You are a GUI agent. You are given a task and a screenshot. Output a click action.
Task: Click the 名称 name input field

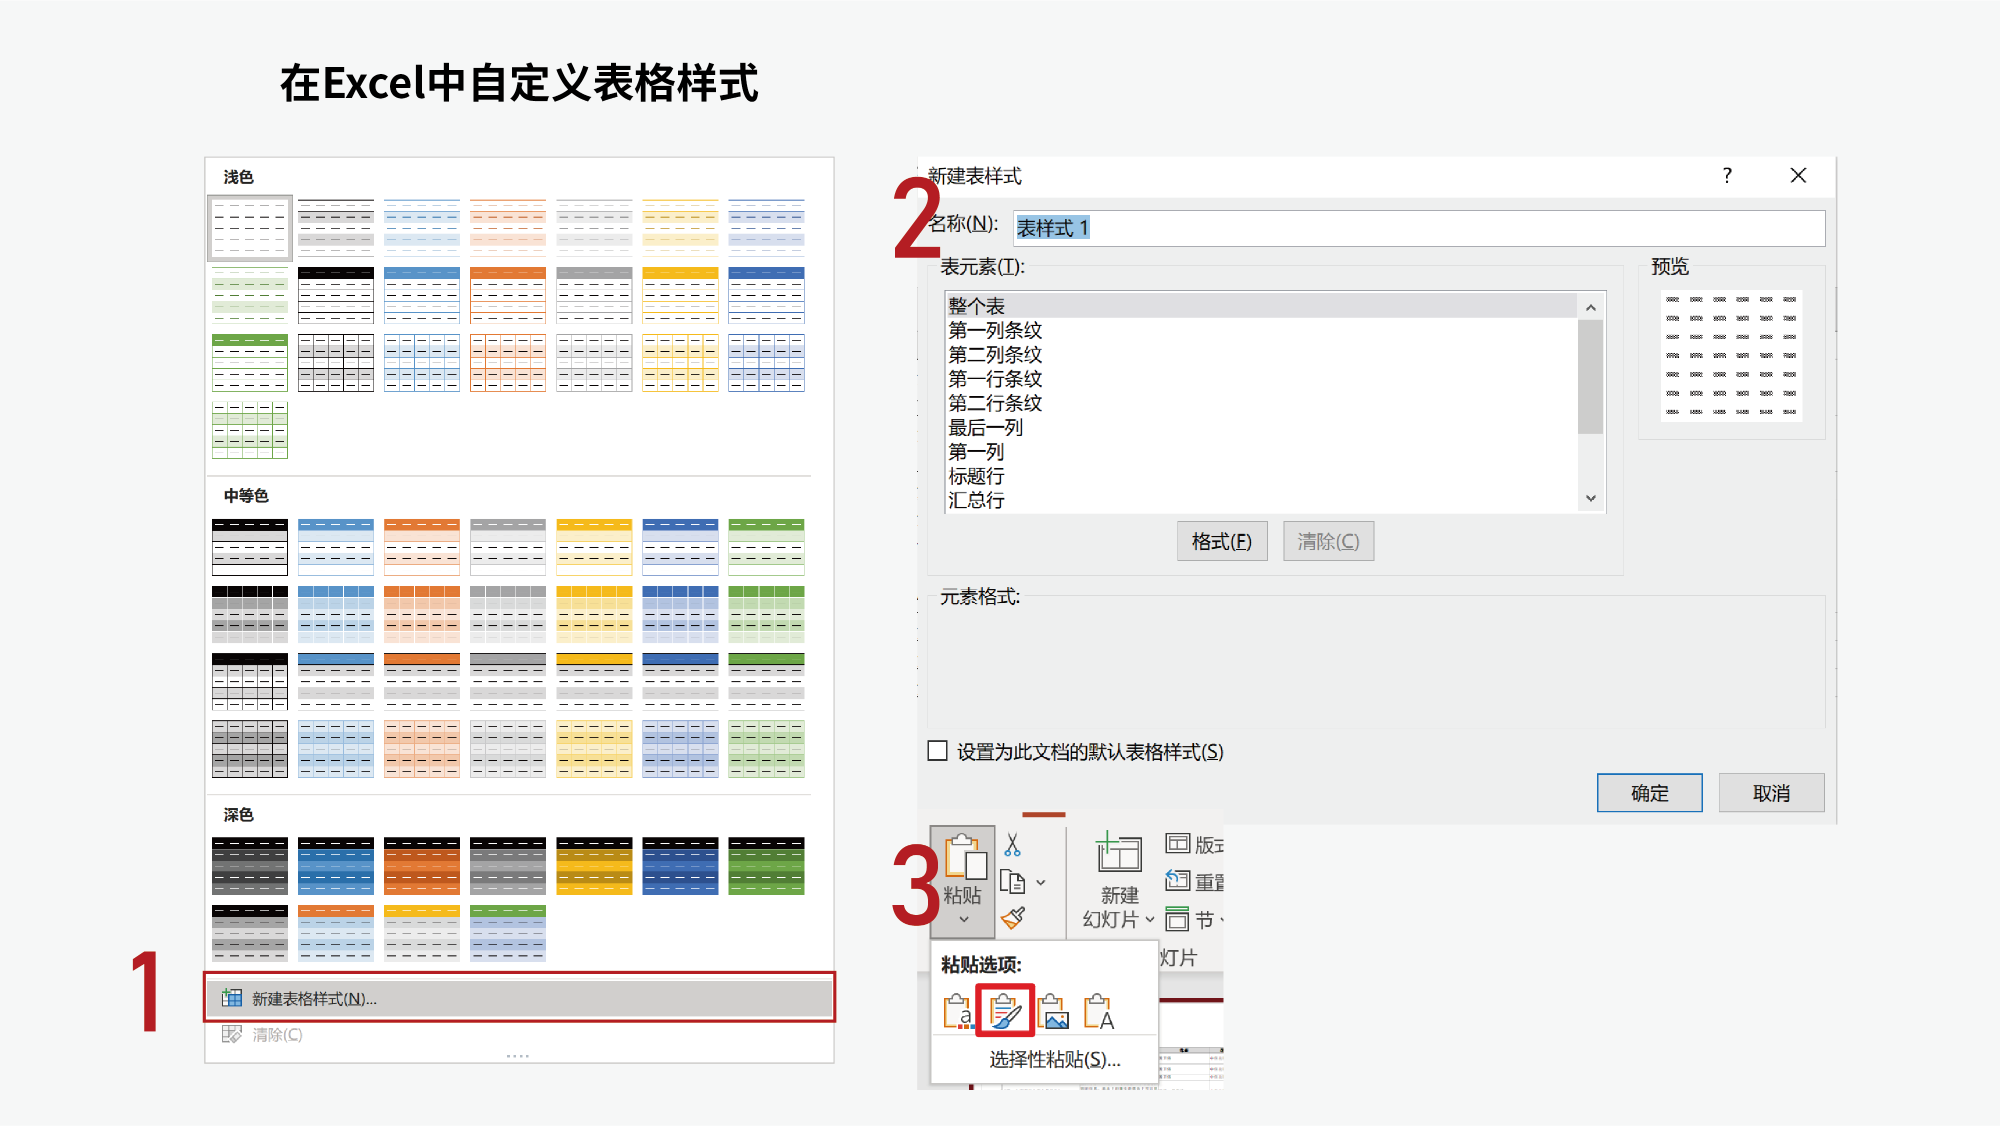tap(1418, 228)
